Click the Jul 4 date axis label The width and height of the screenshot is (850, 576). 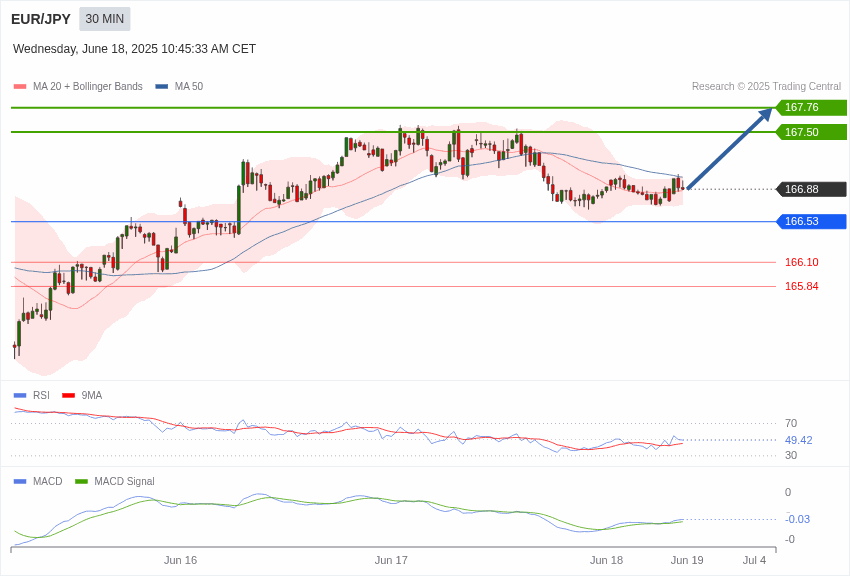[x=755, y=560]
